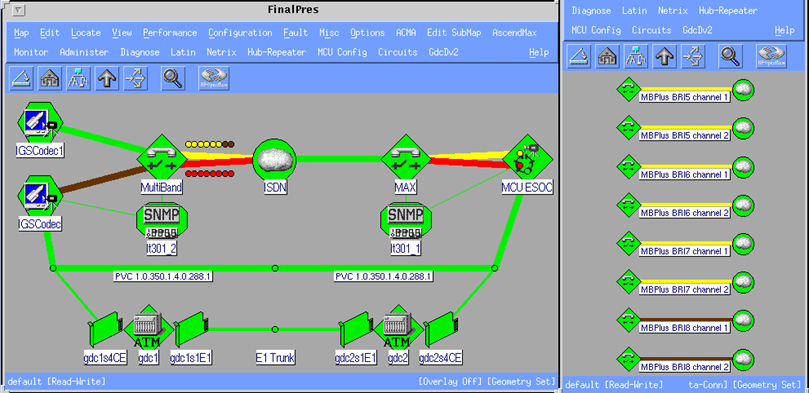
Task: Open the Performance menu
Action: 170,33
